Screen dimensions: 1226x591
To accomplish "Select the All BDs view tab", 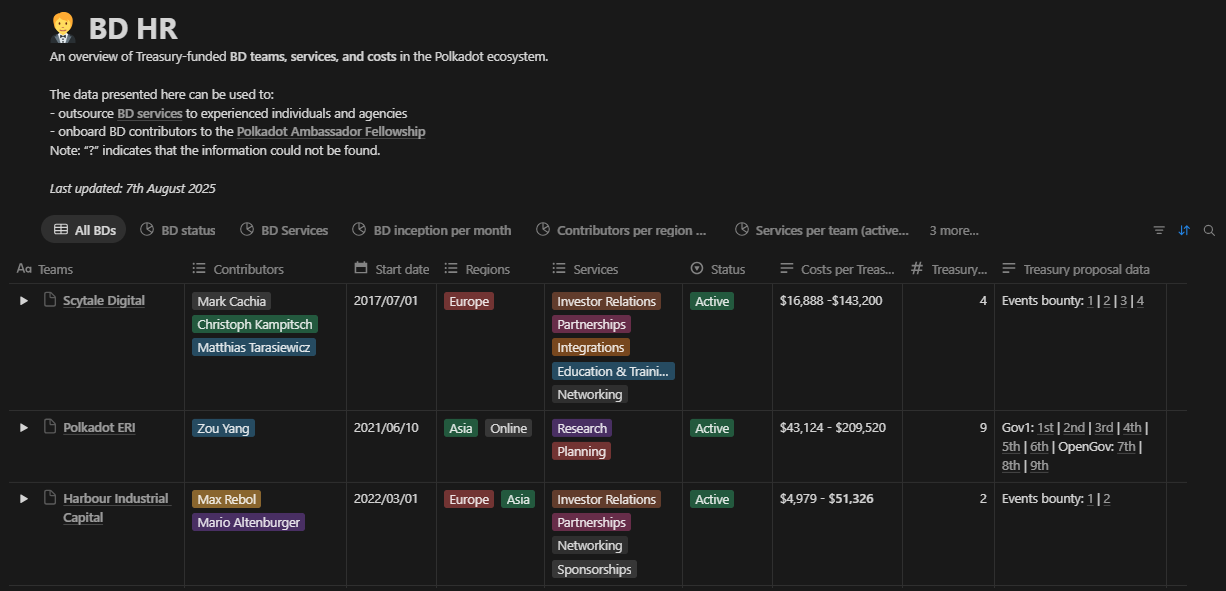I will pos(84,230).
